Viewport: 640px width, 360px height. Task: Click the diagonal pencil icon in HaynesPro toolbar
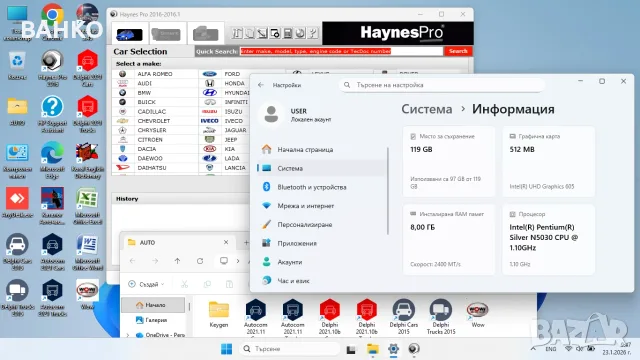point(262,33)
